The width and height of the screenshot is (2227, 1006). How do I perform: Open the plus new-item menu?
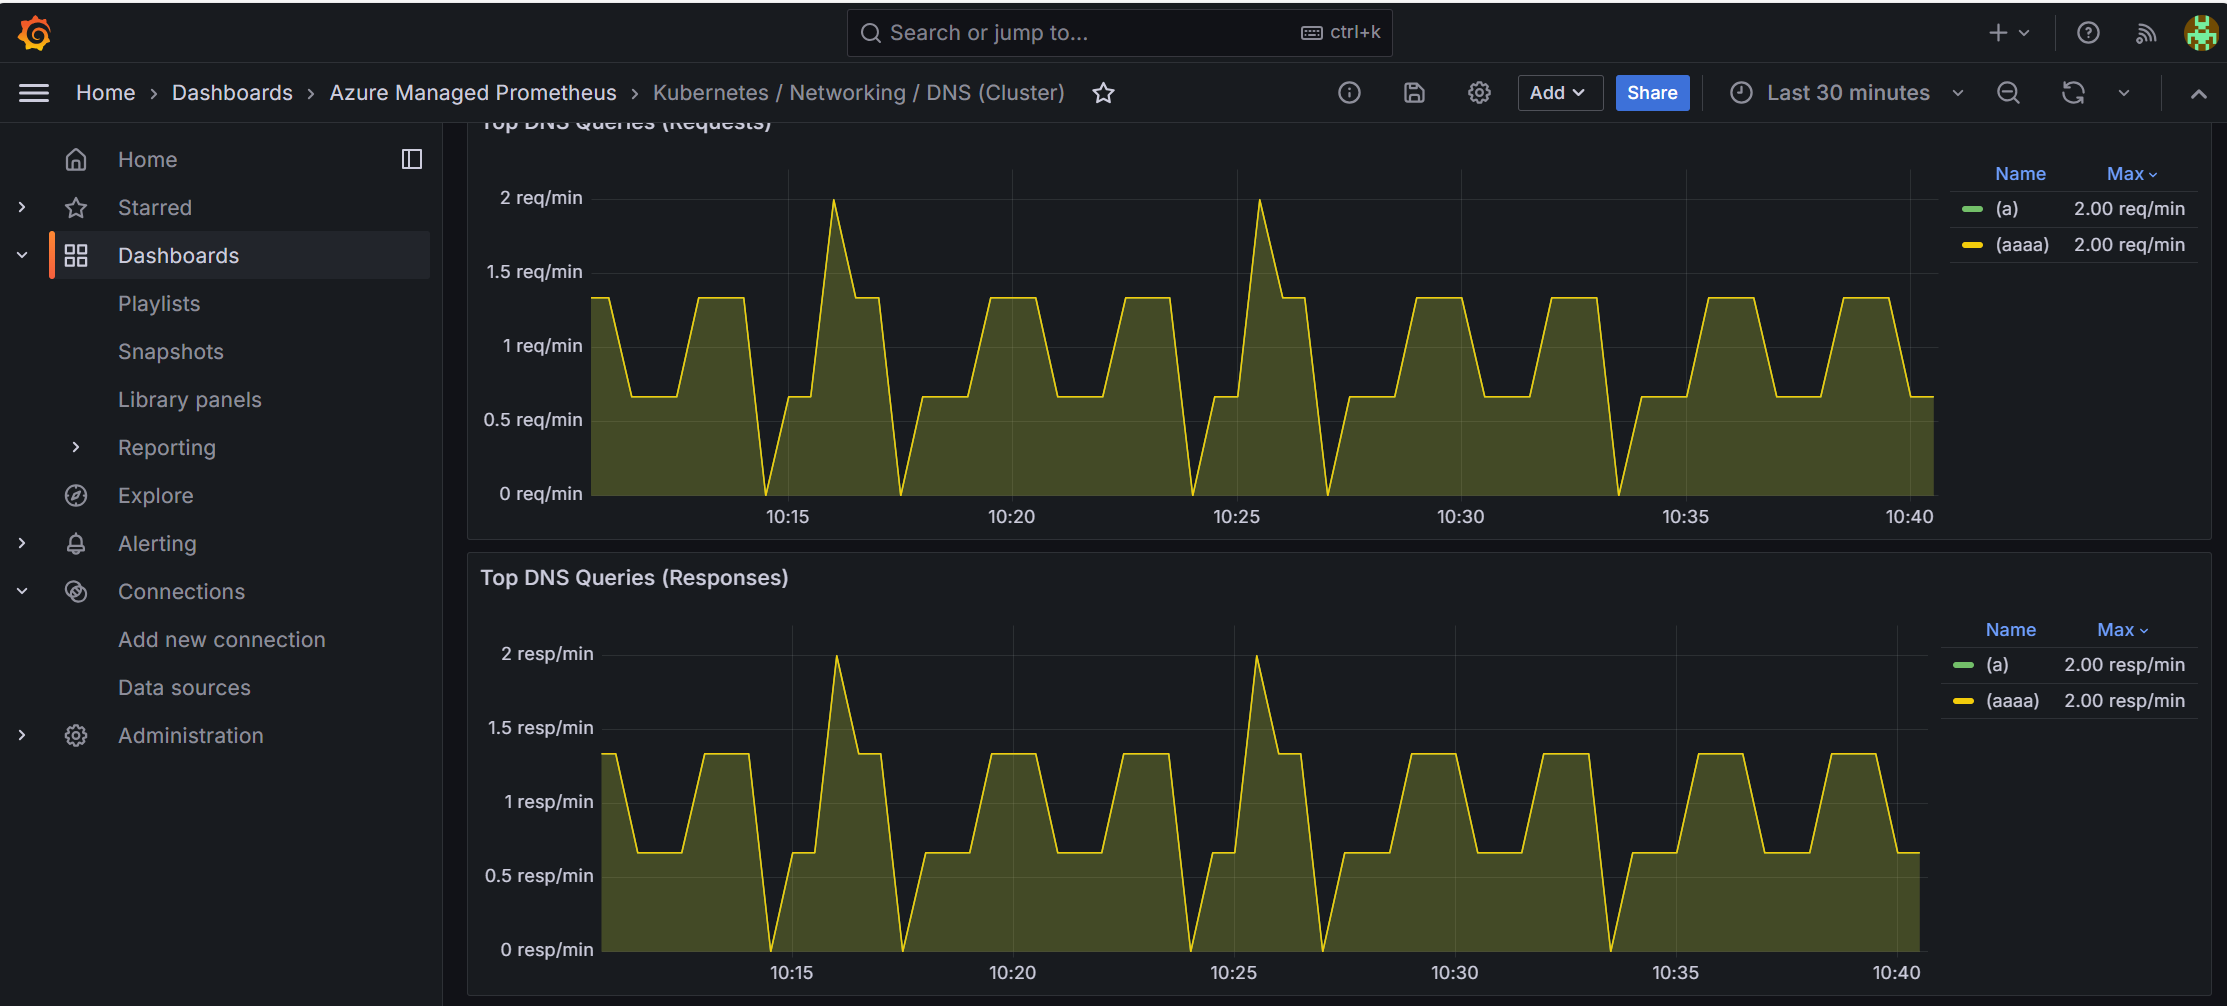tap(2009, 33)
